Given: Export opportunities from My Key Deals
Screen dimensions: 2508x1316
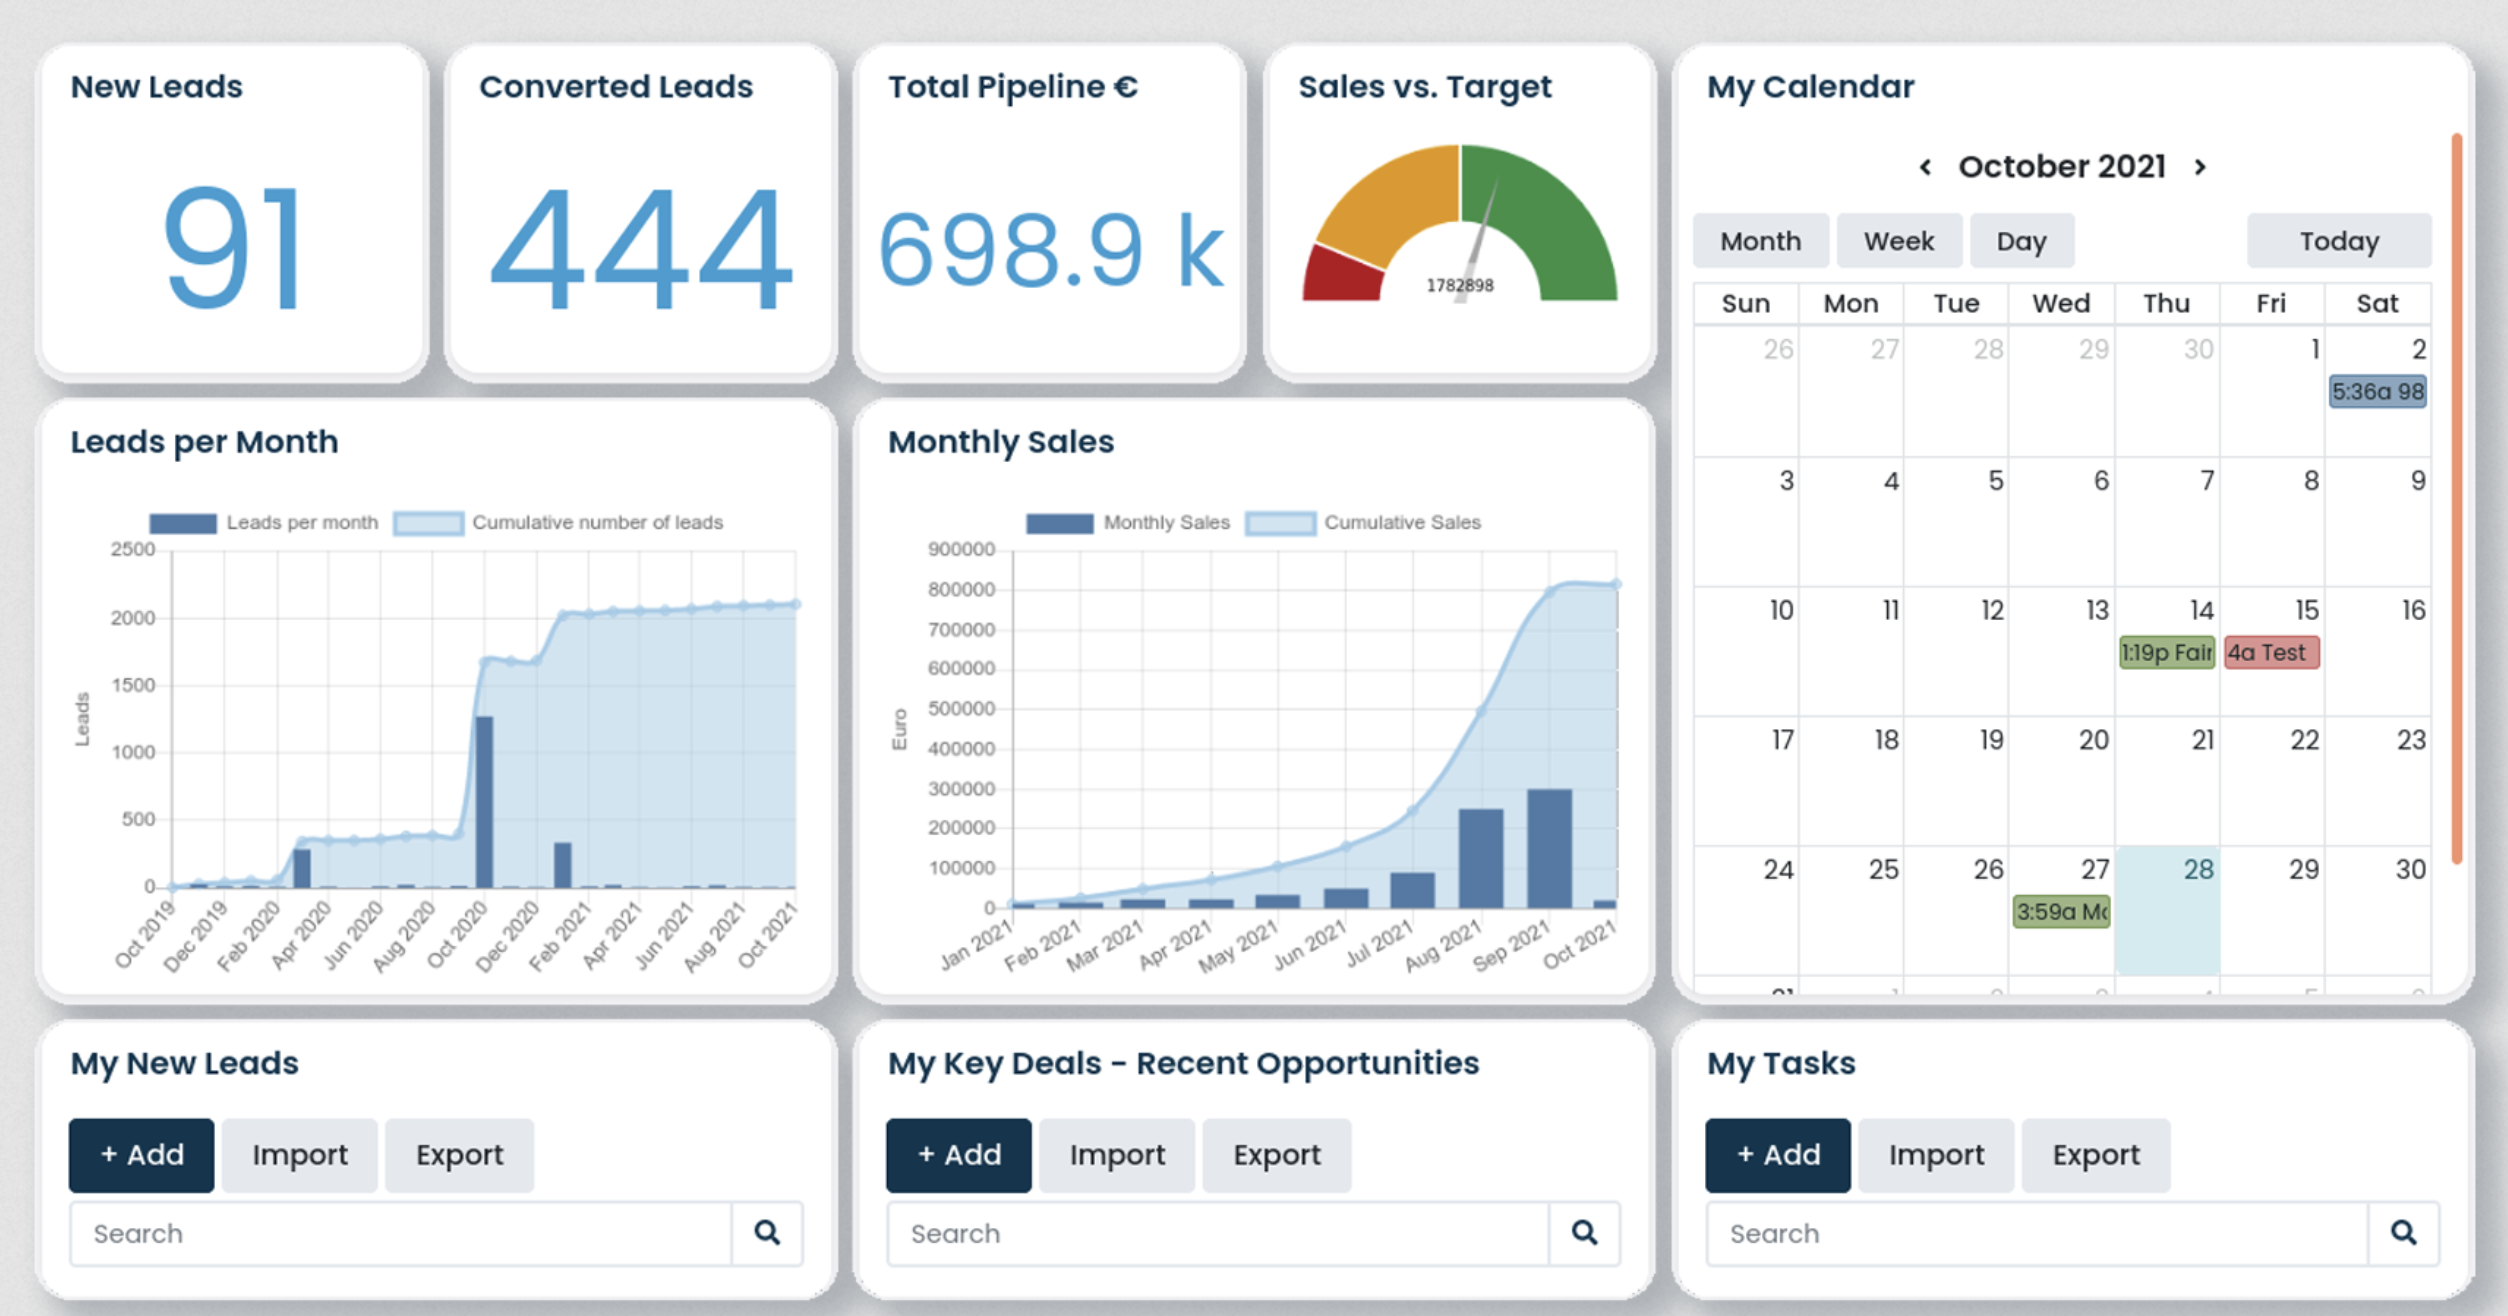Looking at the screenshot, I should point(1277,1155).
